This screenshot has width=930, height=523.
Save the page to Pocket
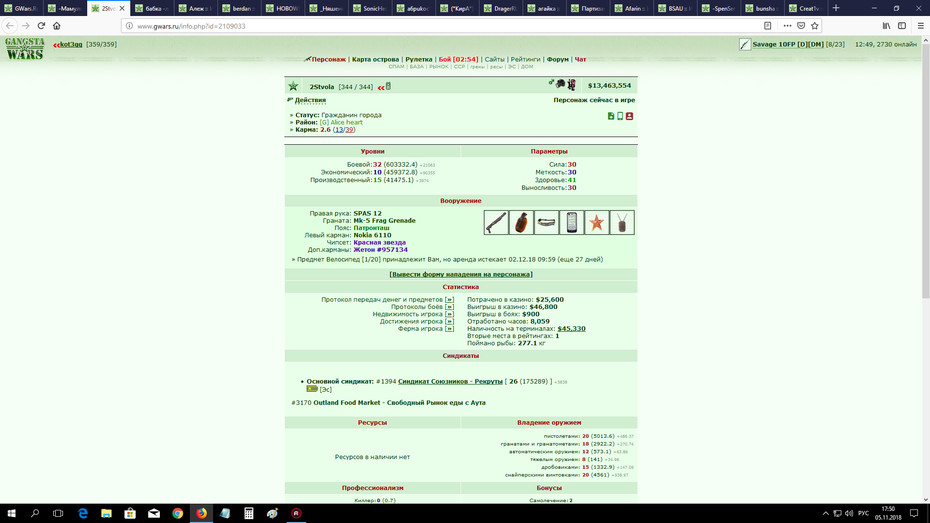click(801, 25)
